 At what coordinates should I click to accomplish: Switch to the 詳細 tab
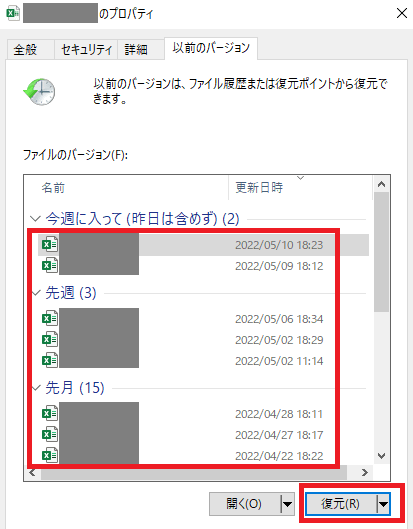(136, 50)
